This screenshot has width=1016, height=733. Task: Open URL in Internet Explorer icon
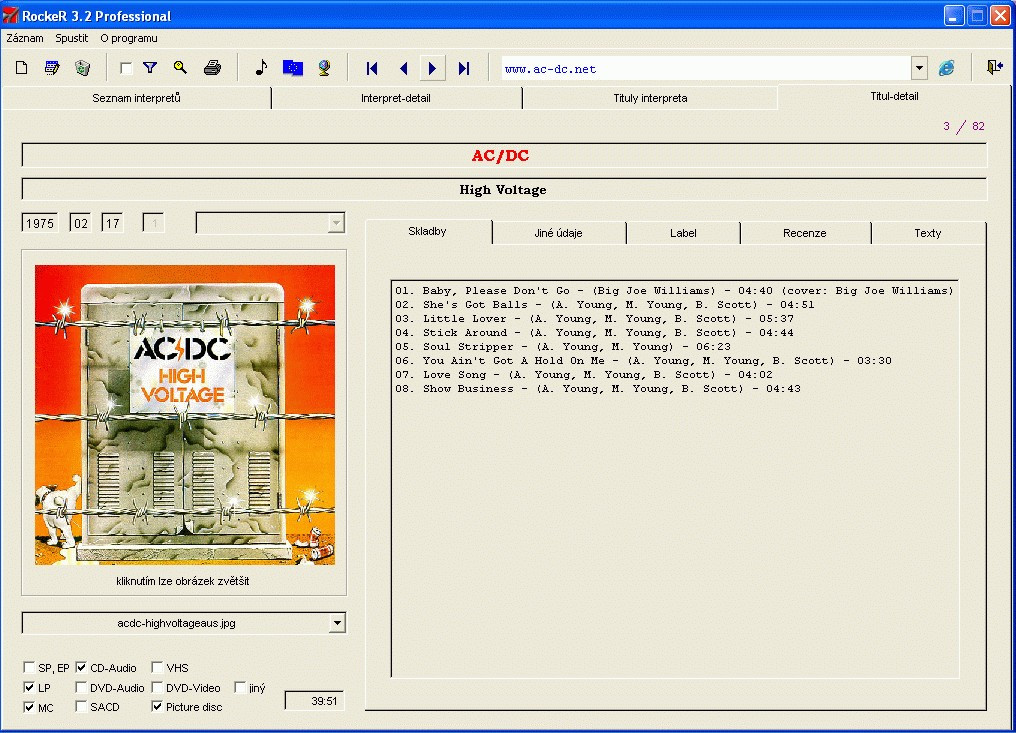tap(947, 67)
